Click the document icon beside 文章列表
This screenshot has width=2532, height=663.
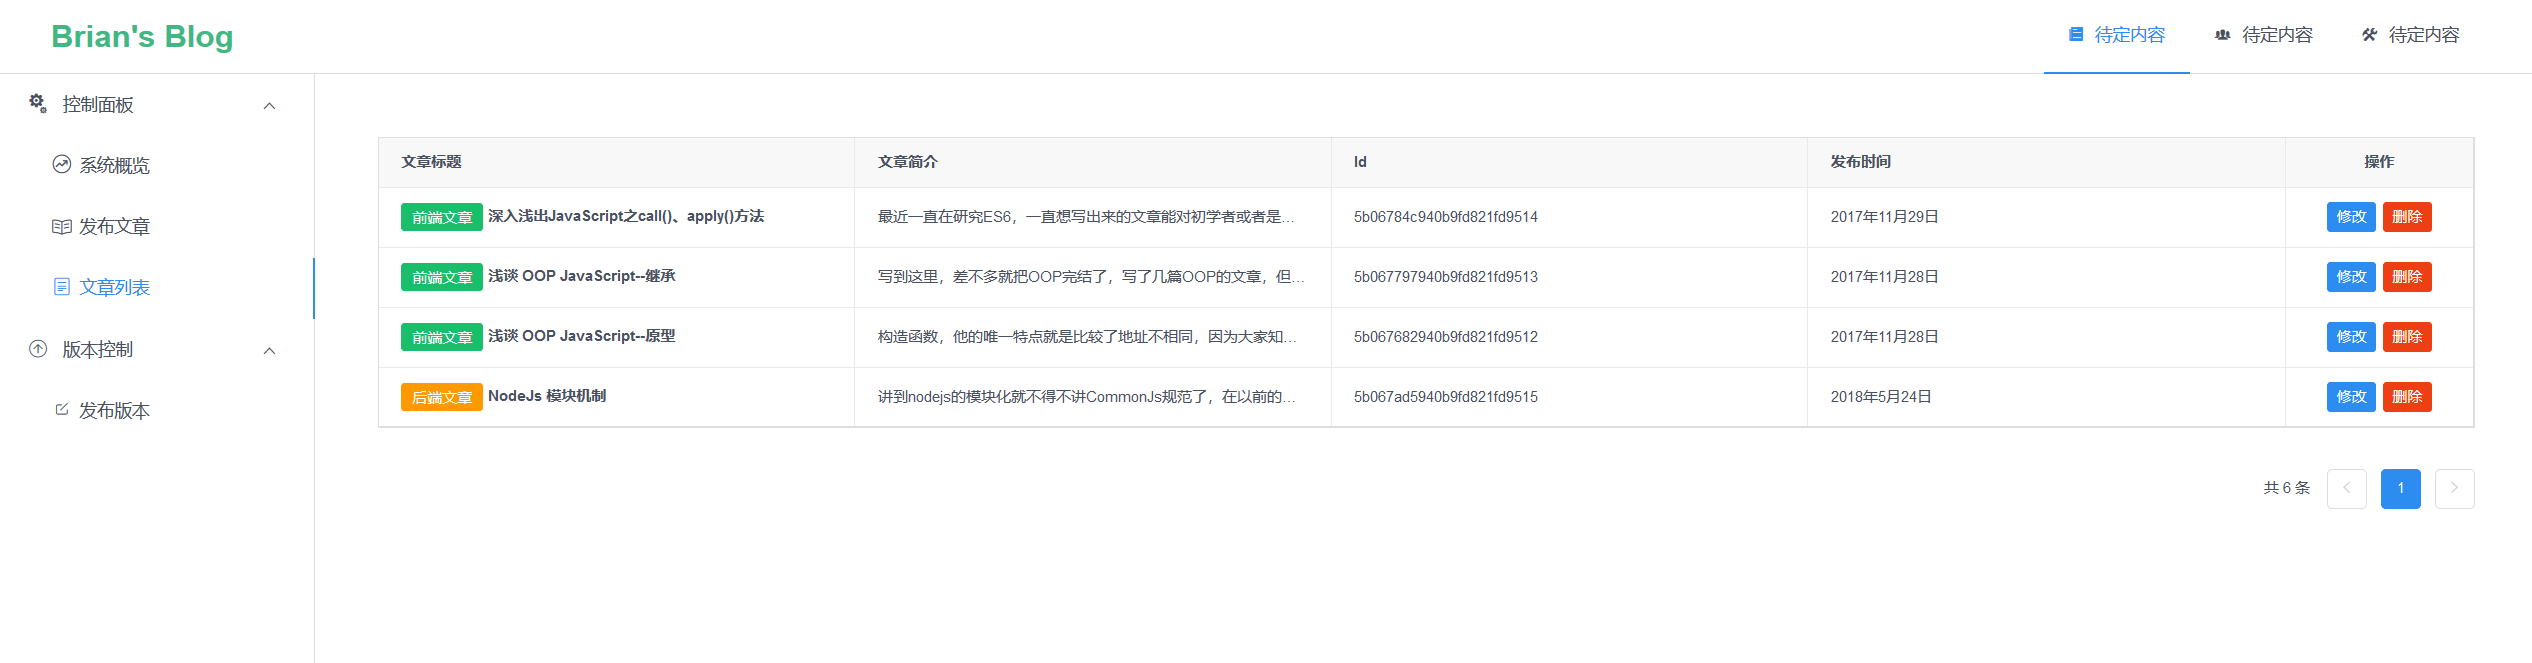point(62,287)
